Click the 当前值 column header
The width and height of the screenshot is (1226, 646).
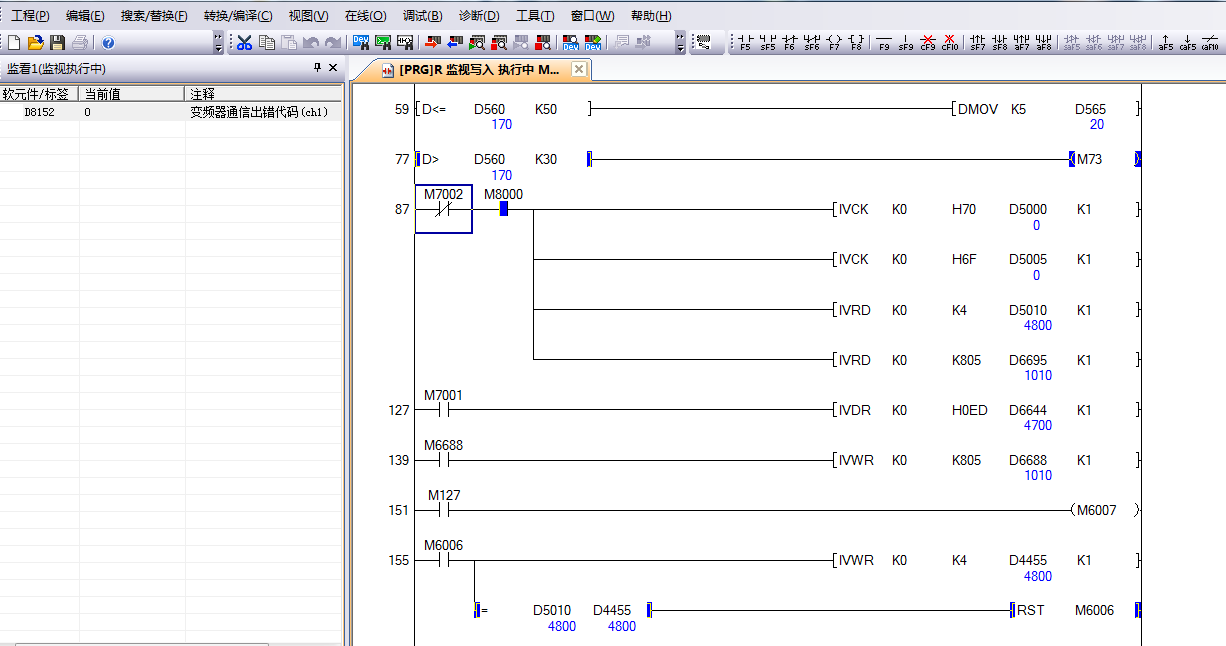point(102,94)
